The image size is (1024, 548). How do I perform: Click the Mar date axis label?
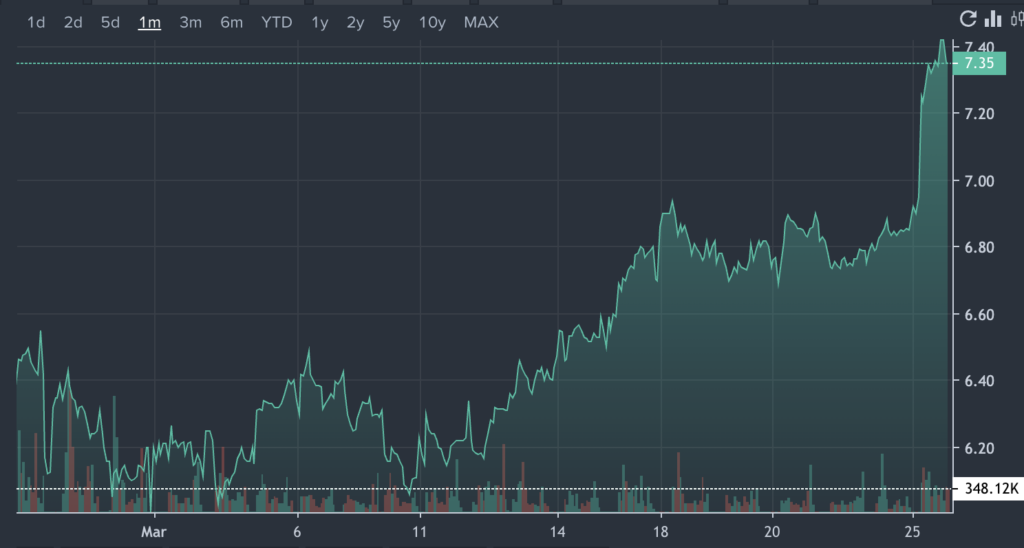pyautogui.click(x=154, y=532)
